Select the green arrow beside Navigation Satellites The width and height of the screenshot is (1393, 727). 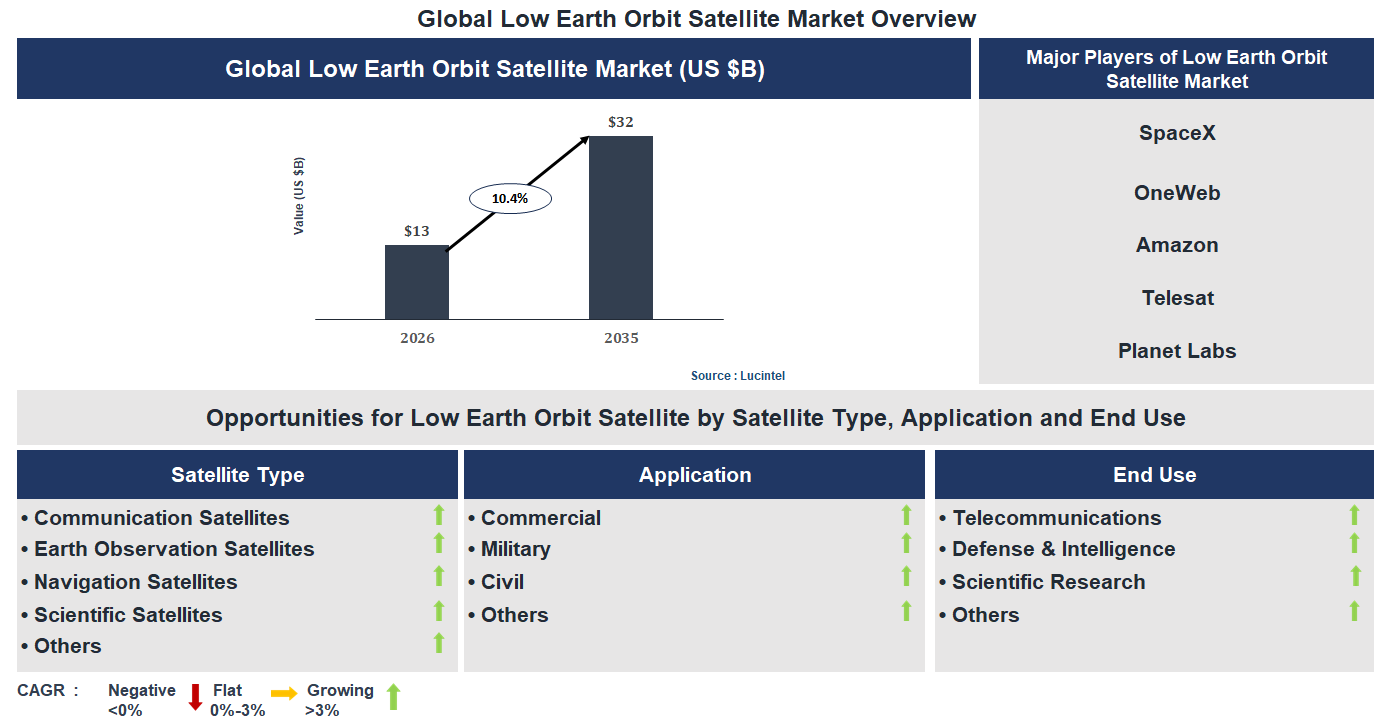(x=438, y=576)
